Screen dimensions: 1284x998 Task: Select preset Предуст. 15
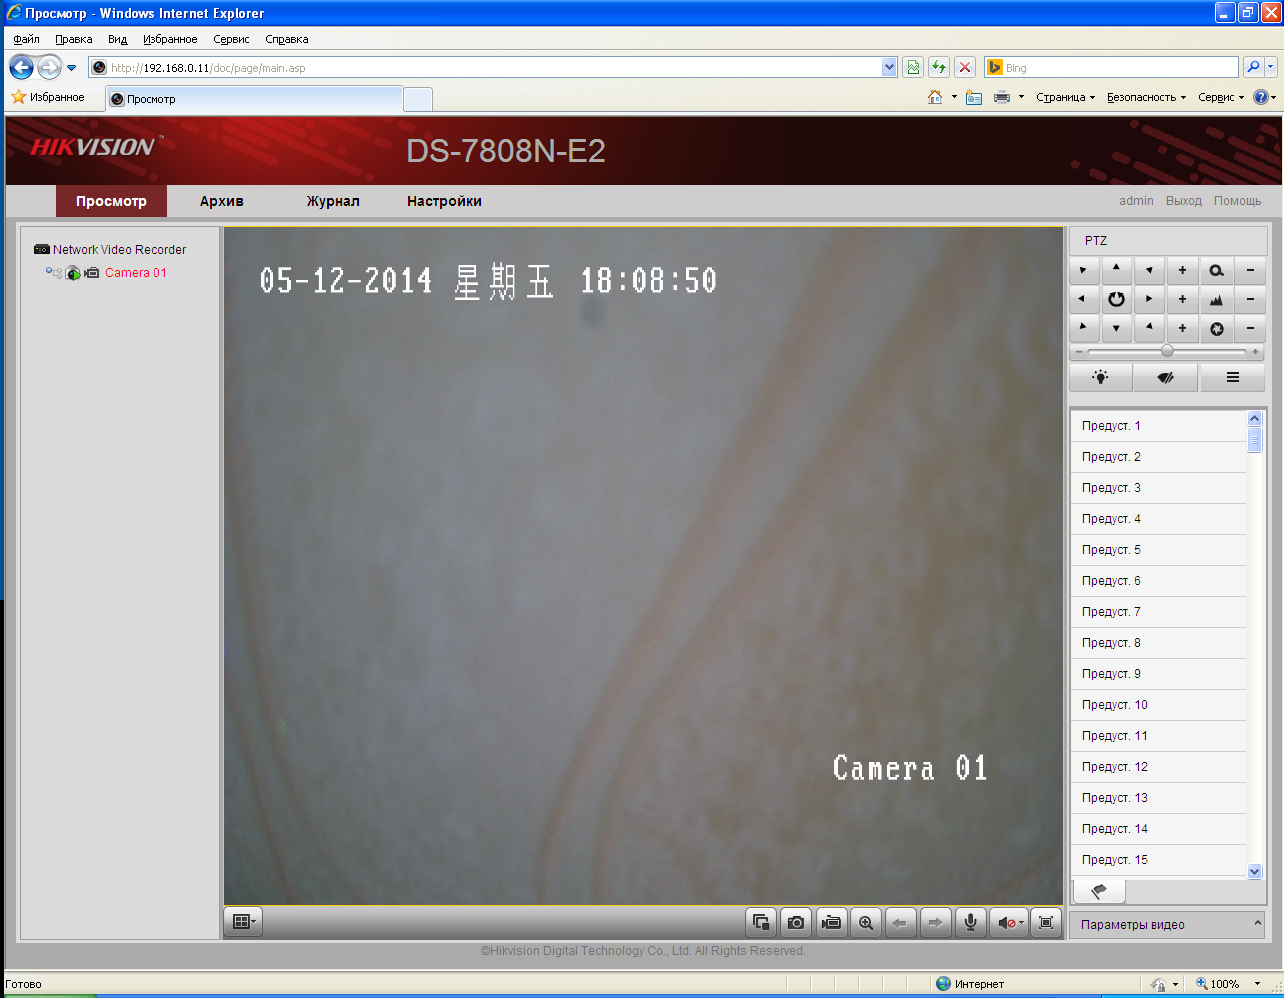tap(1158, 860)
